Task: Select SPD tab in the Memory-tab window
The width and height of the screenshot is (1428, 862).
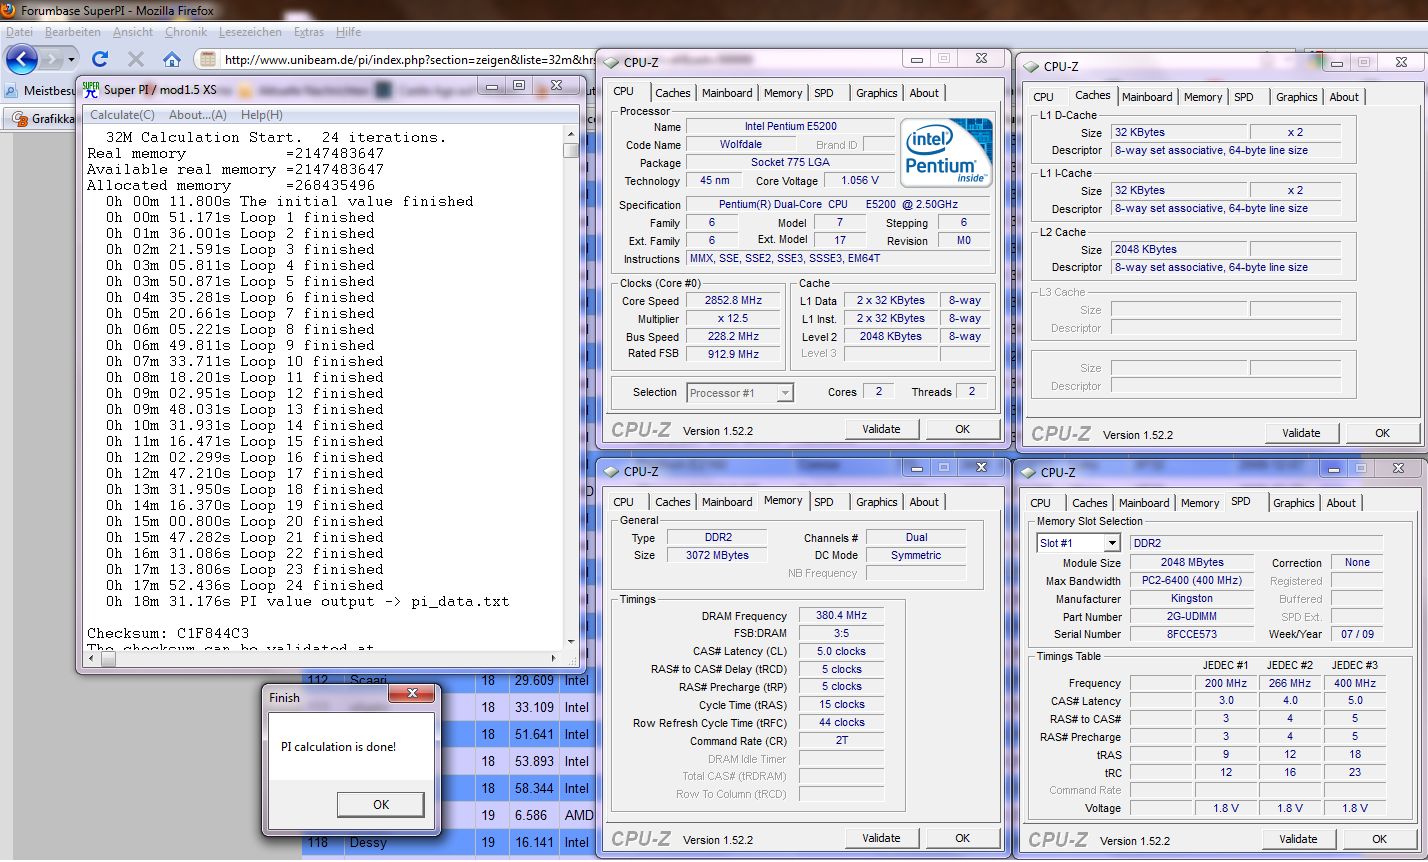Action: (x=823, y=502)
